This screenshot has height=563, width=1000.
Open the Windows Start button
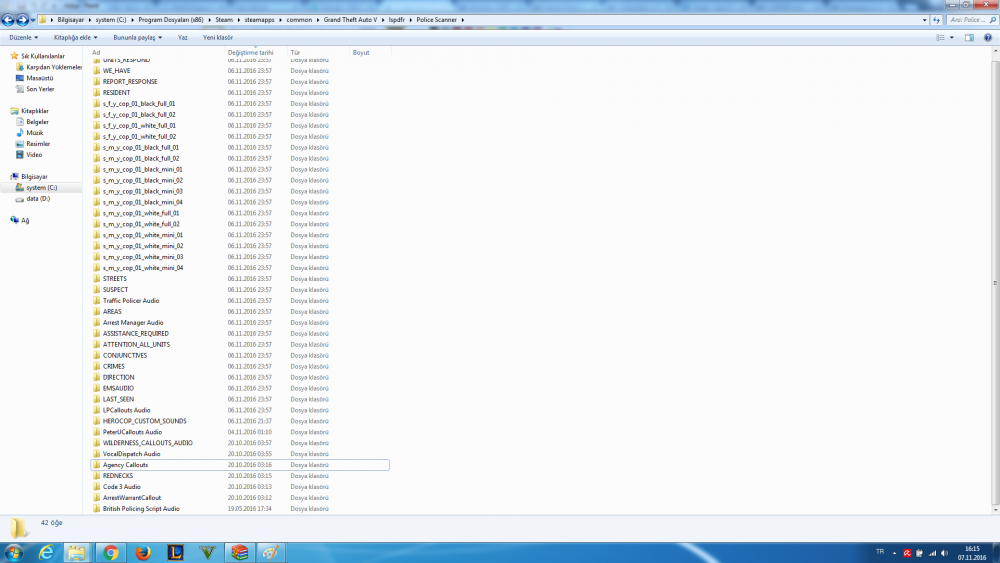coord(13,553)
